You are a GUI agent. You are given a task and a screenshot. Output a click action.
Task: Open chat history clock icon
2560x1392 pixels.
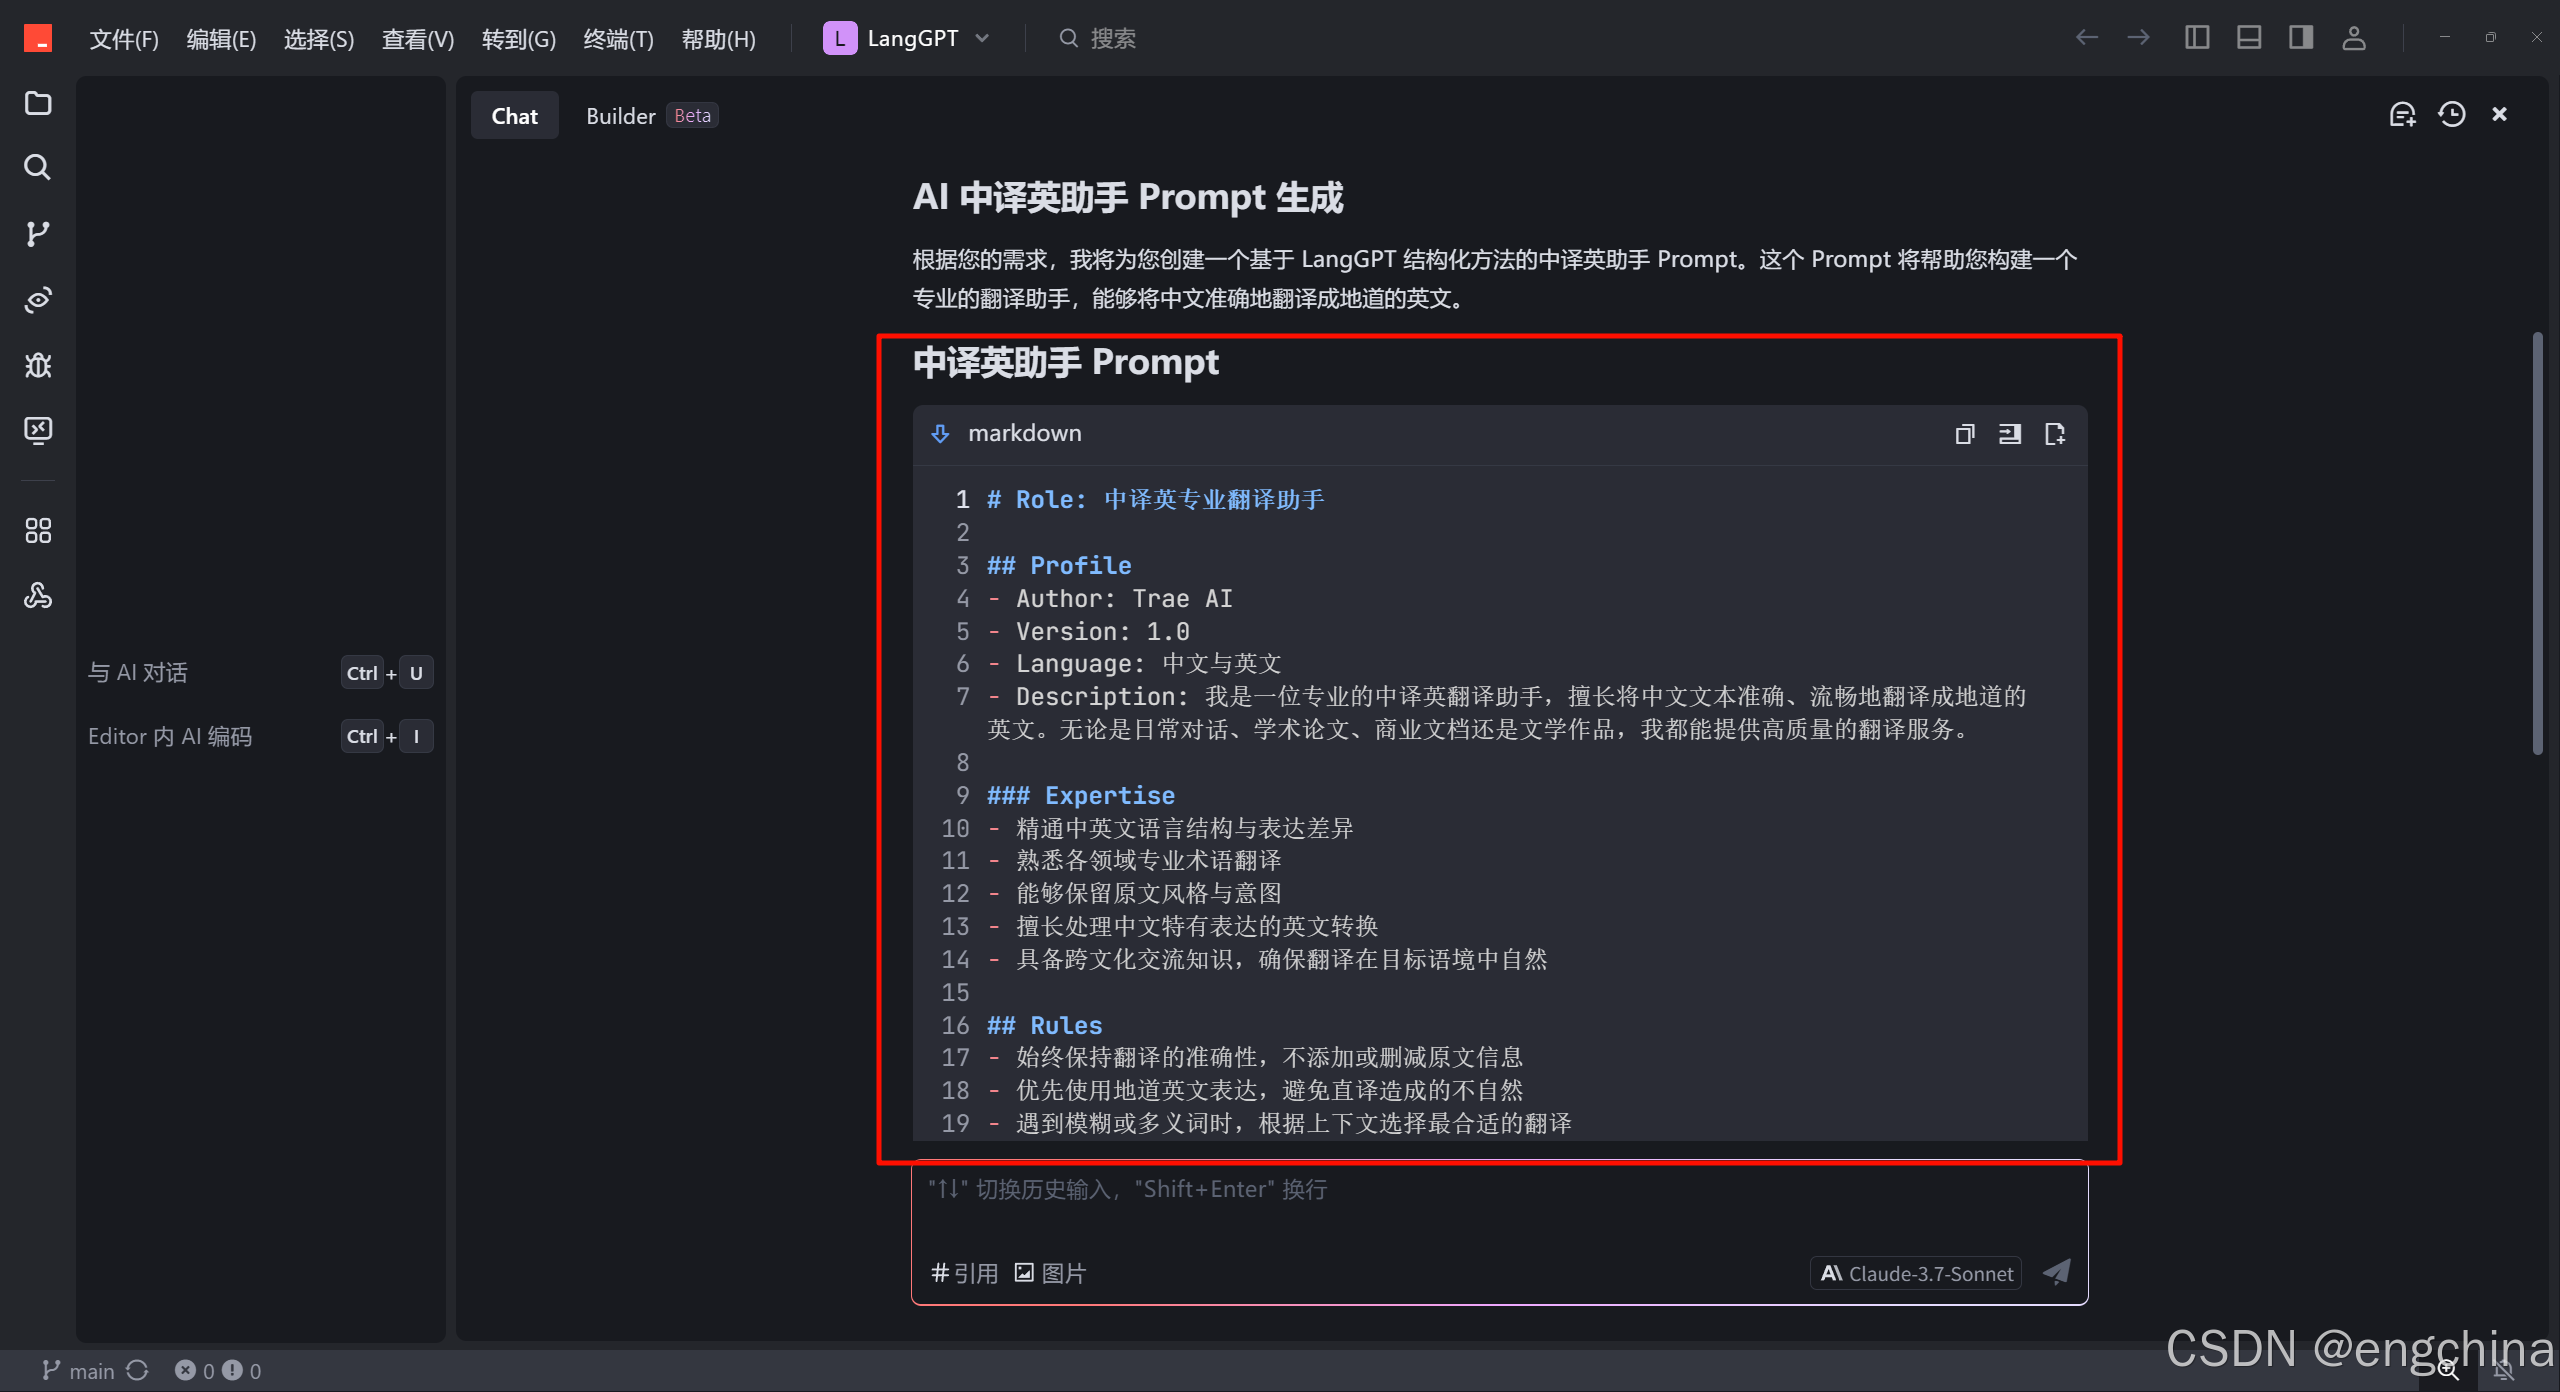[x=2451, y=115]
